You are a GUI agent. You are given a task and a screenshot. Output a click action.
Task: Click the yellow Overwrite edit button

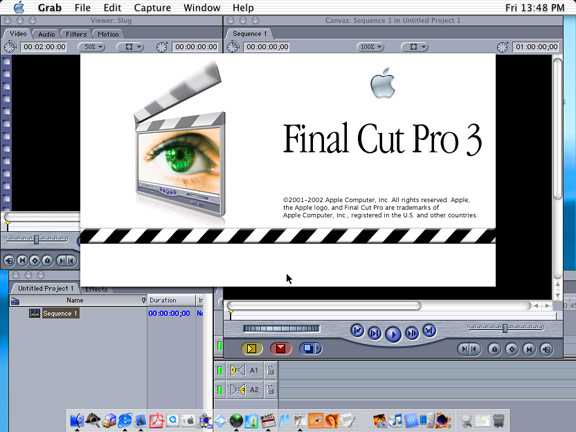click(252, 348)
